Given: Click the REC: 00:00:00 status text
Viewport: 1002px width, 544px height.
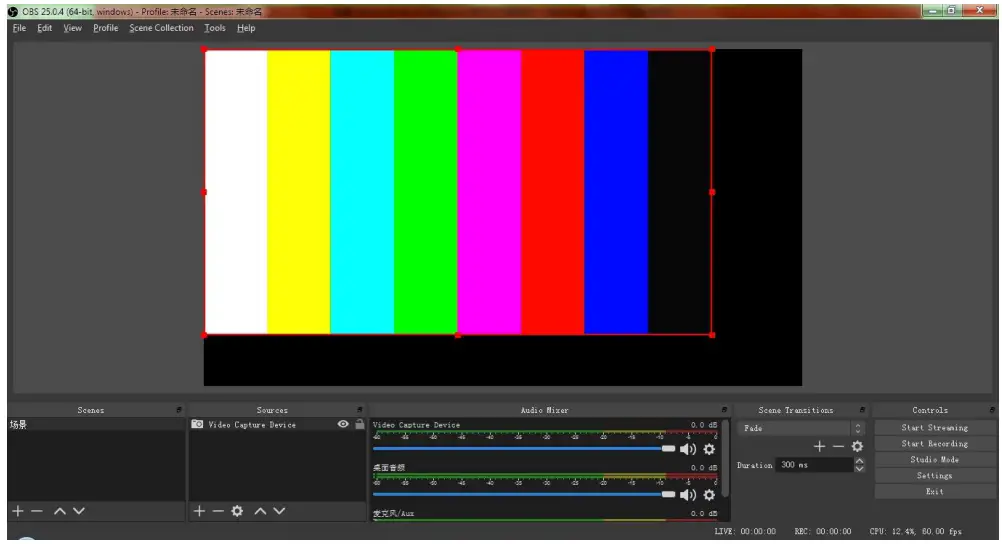Looking at the screenshot, I should coord(822,532).
